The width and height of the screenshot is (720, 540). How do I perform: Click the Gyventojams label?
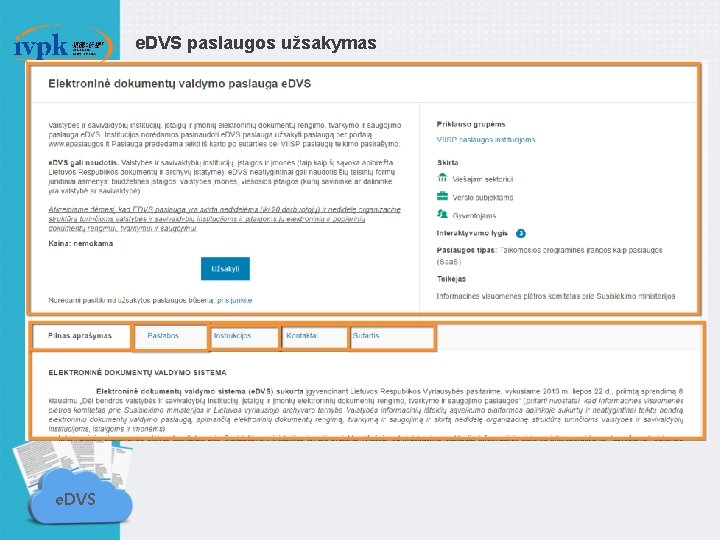[x=474, y=216]
